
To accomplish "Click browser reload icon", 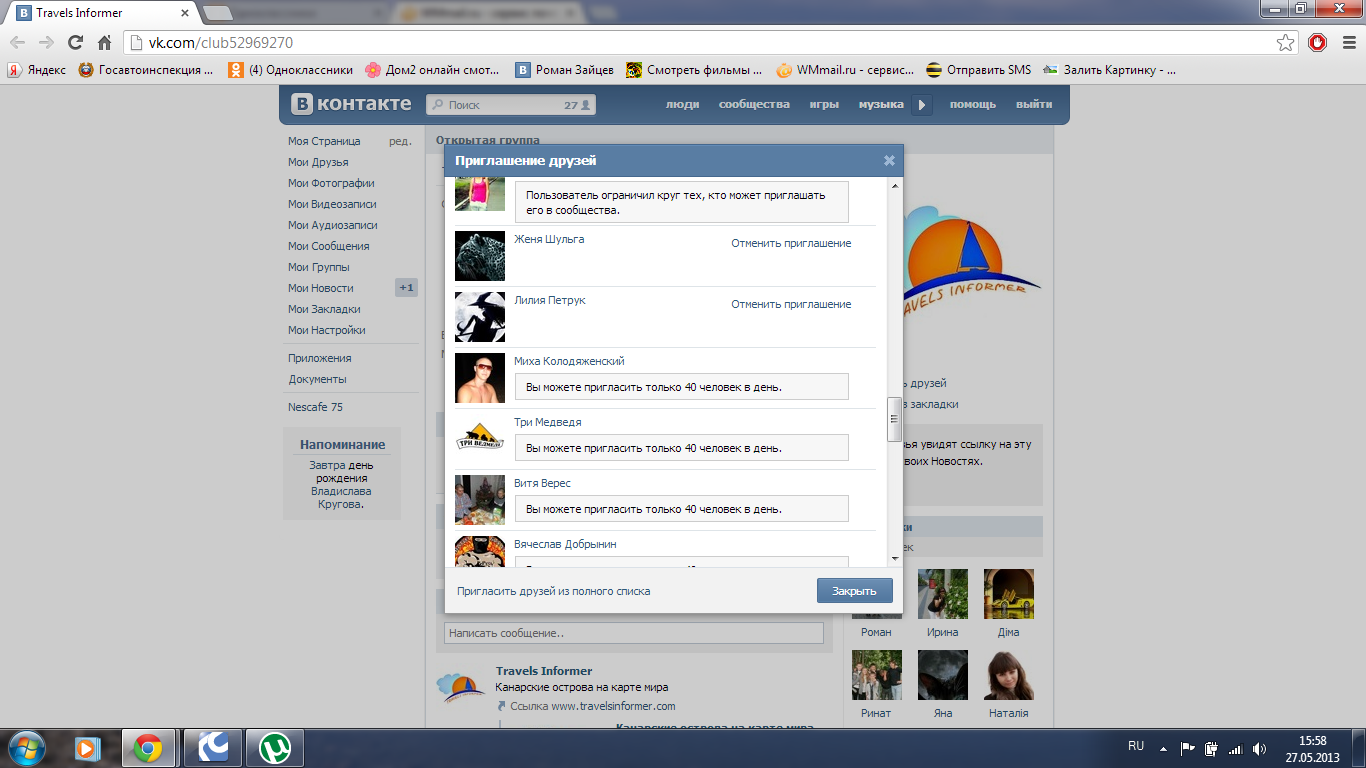I will click(x=75, y=43).
